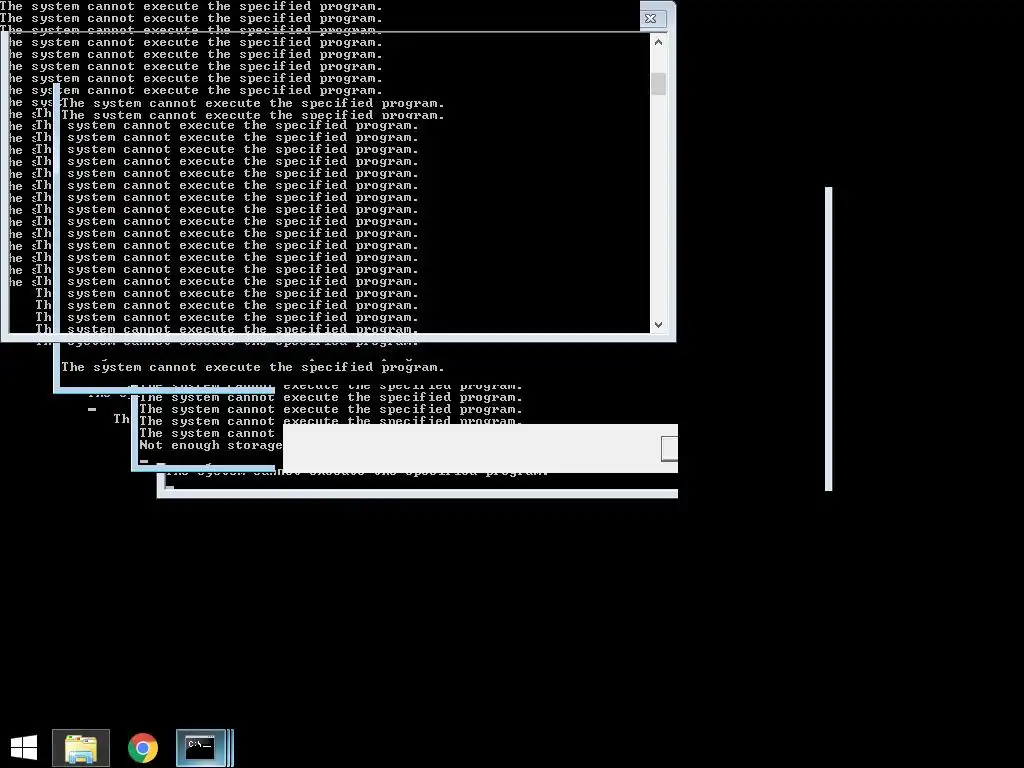The height and width of the screenshot is (768, 1024).
Task: Click the console vertical scrollbar thumb
Action: tap(658, 84)
